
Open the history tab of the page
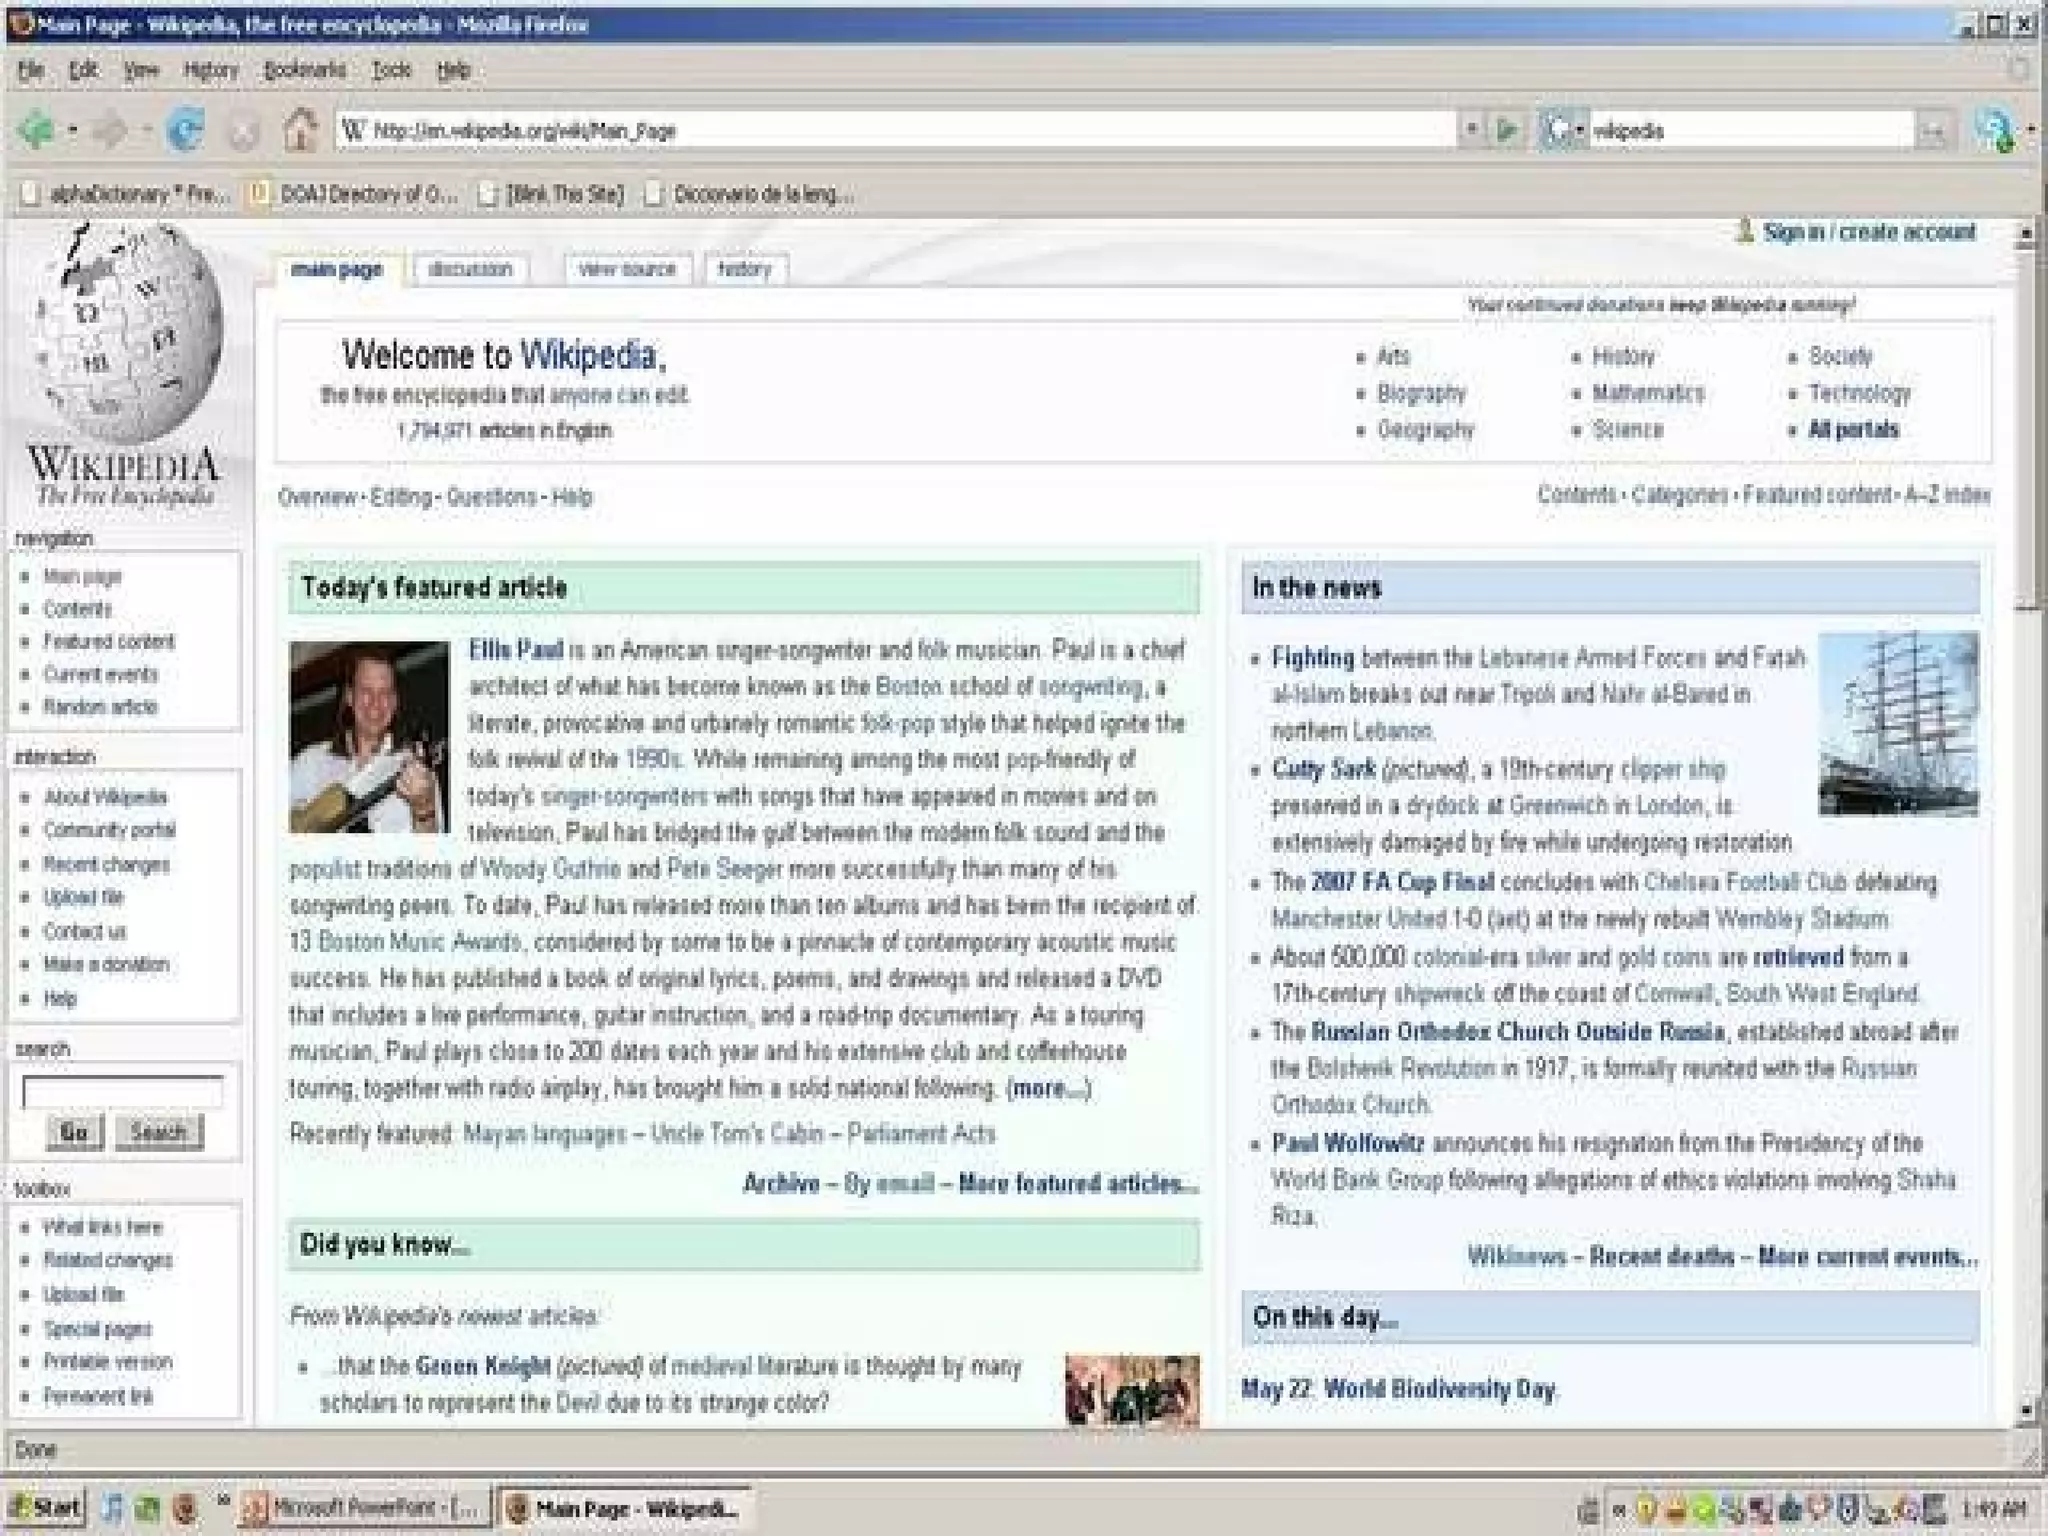(744, 269)
